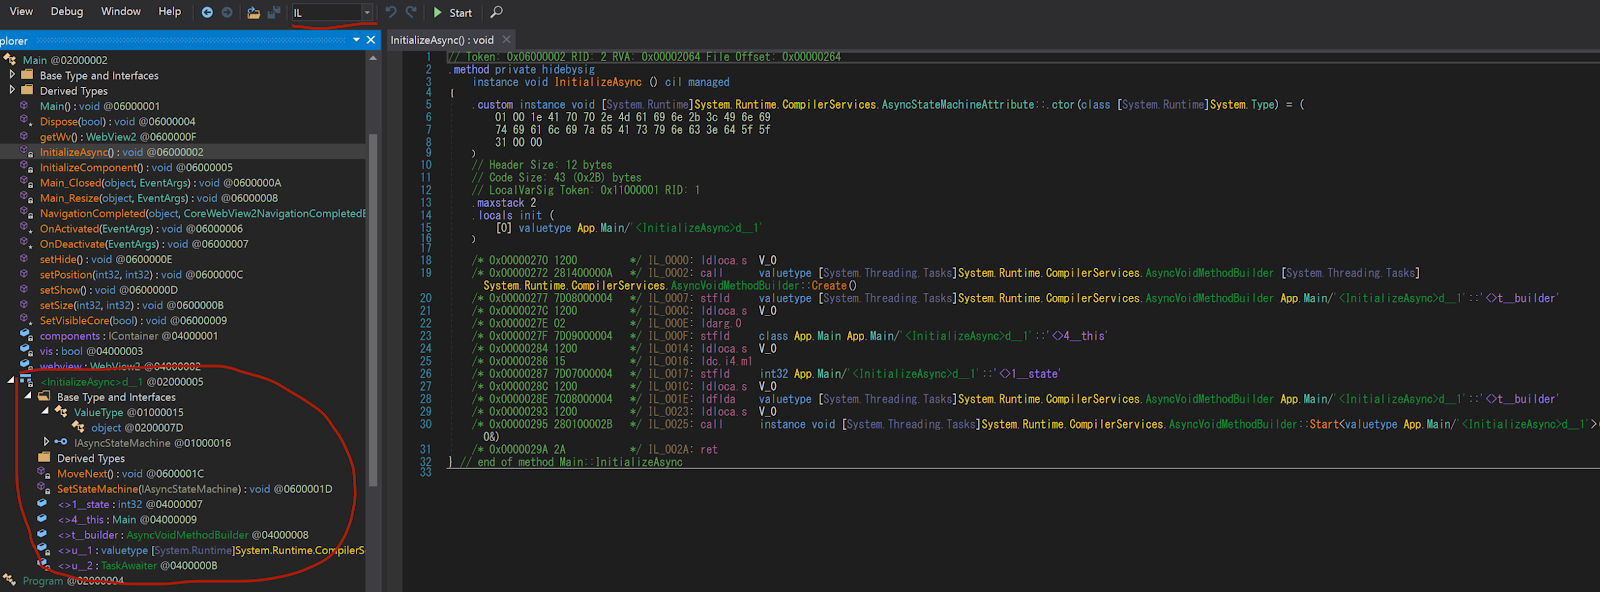Select the Main @02000002 class node
Image resolution: width=1600 pixels, height=592 pixels.
click(x=65, y=60)
